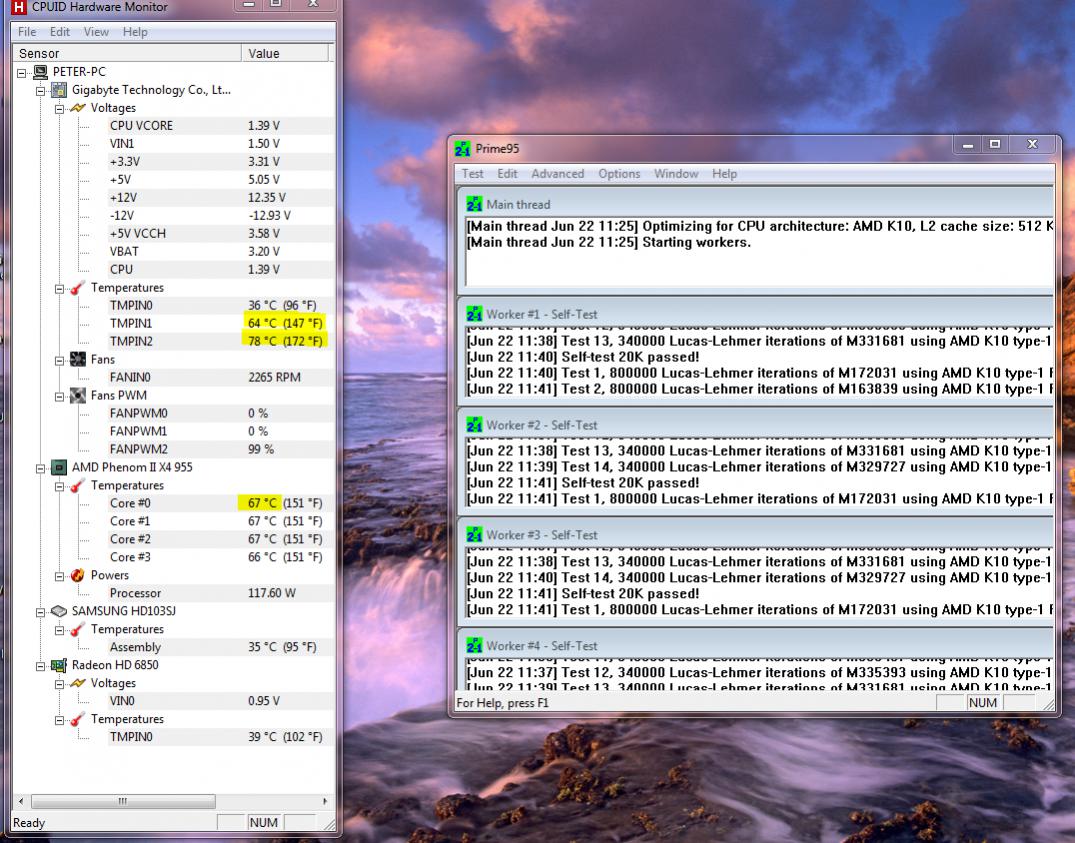Collapse the Powers group
The height and width of the screenshot is (843, 1075).
[x=60, y=576]
